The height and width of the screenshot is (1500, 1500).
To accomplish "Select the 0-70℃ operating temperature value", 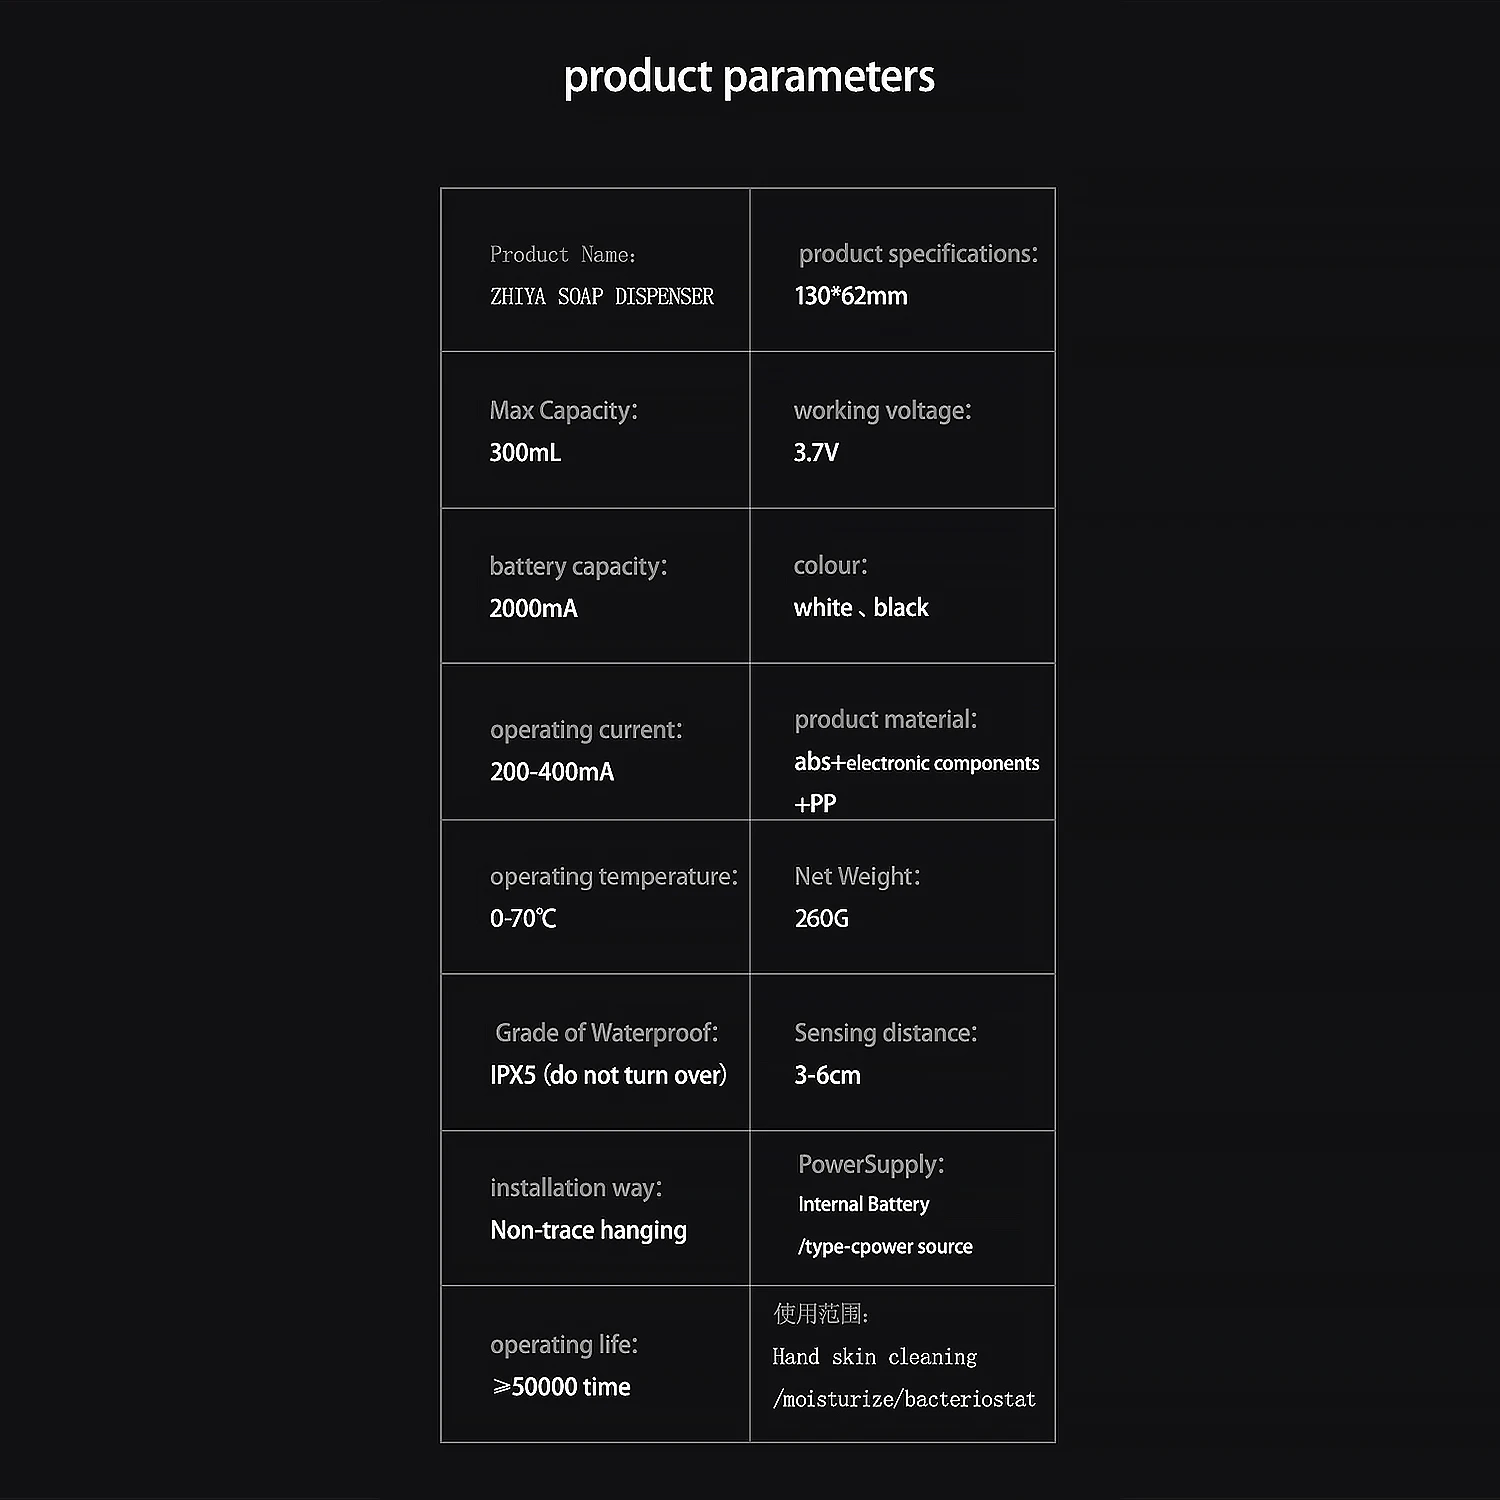I will 523,919.
